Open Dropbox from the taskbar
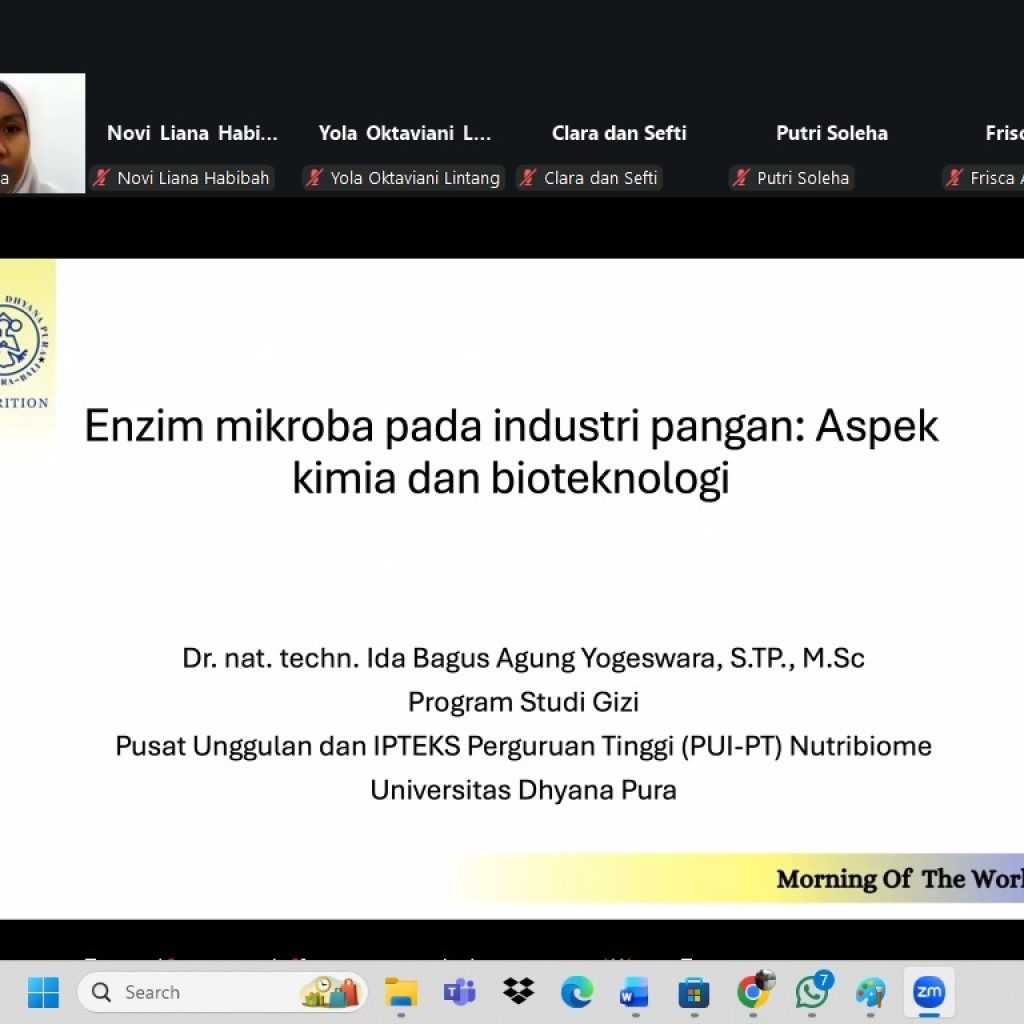The height and width of the screenshot is (1024, 1024). pos(518,992)
